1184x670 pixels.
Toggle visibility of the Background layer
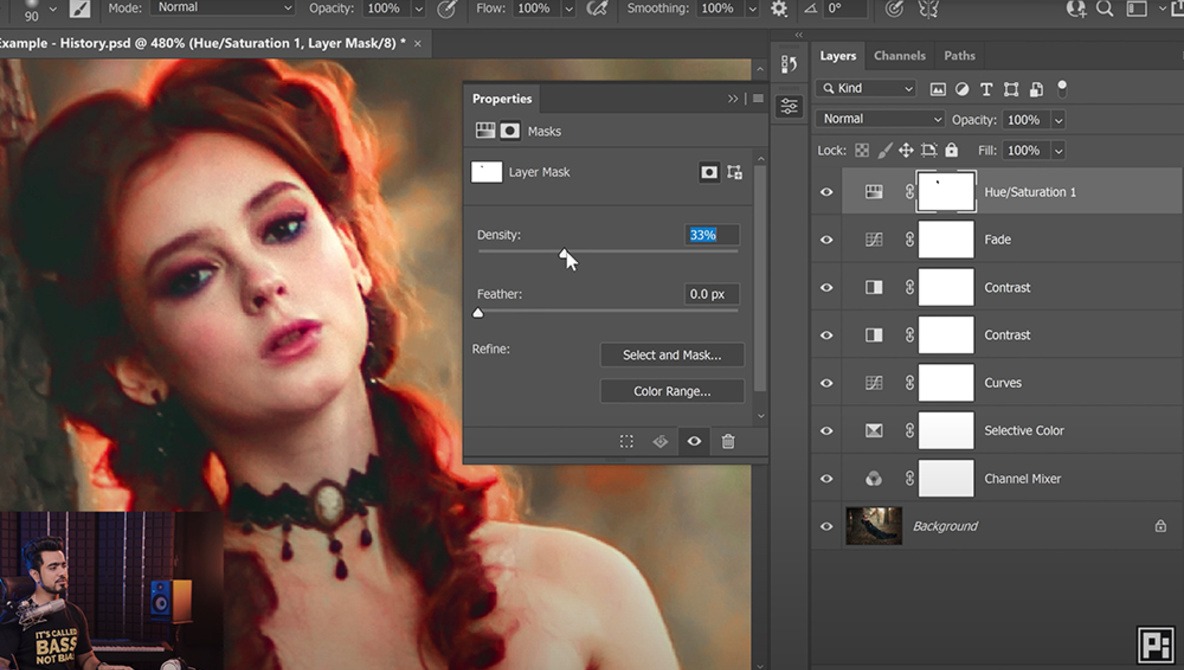click(826, 526)
